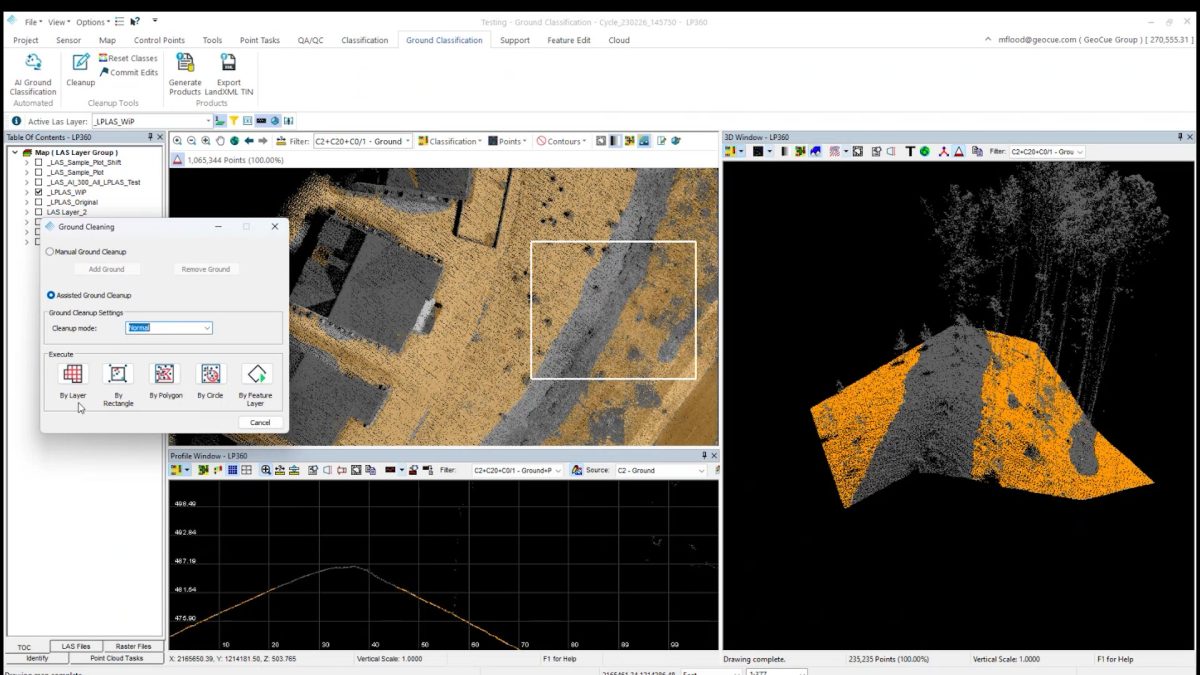
Task: Click the Identify button at bottom
Action: click(x=37, y=658)
